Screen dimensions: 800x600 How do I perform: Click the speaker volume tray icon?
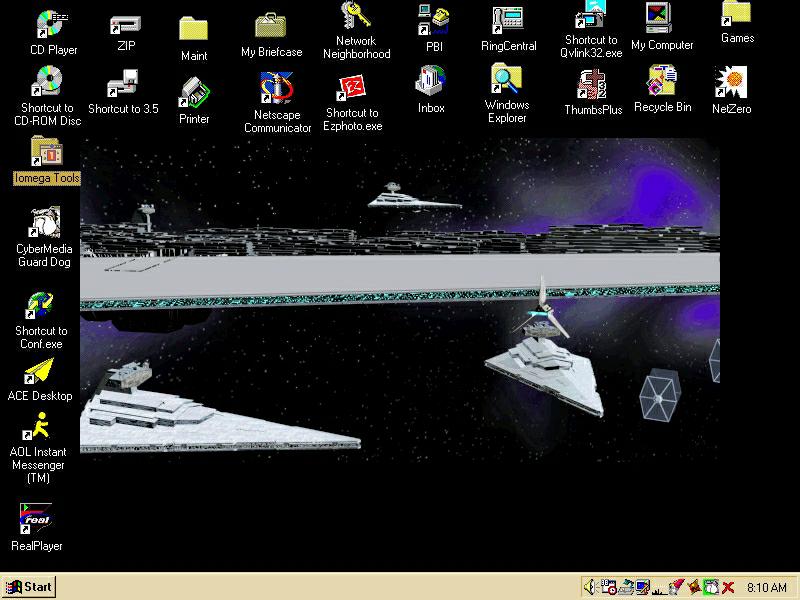point(591,587)
